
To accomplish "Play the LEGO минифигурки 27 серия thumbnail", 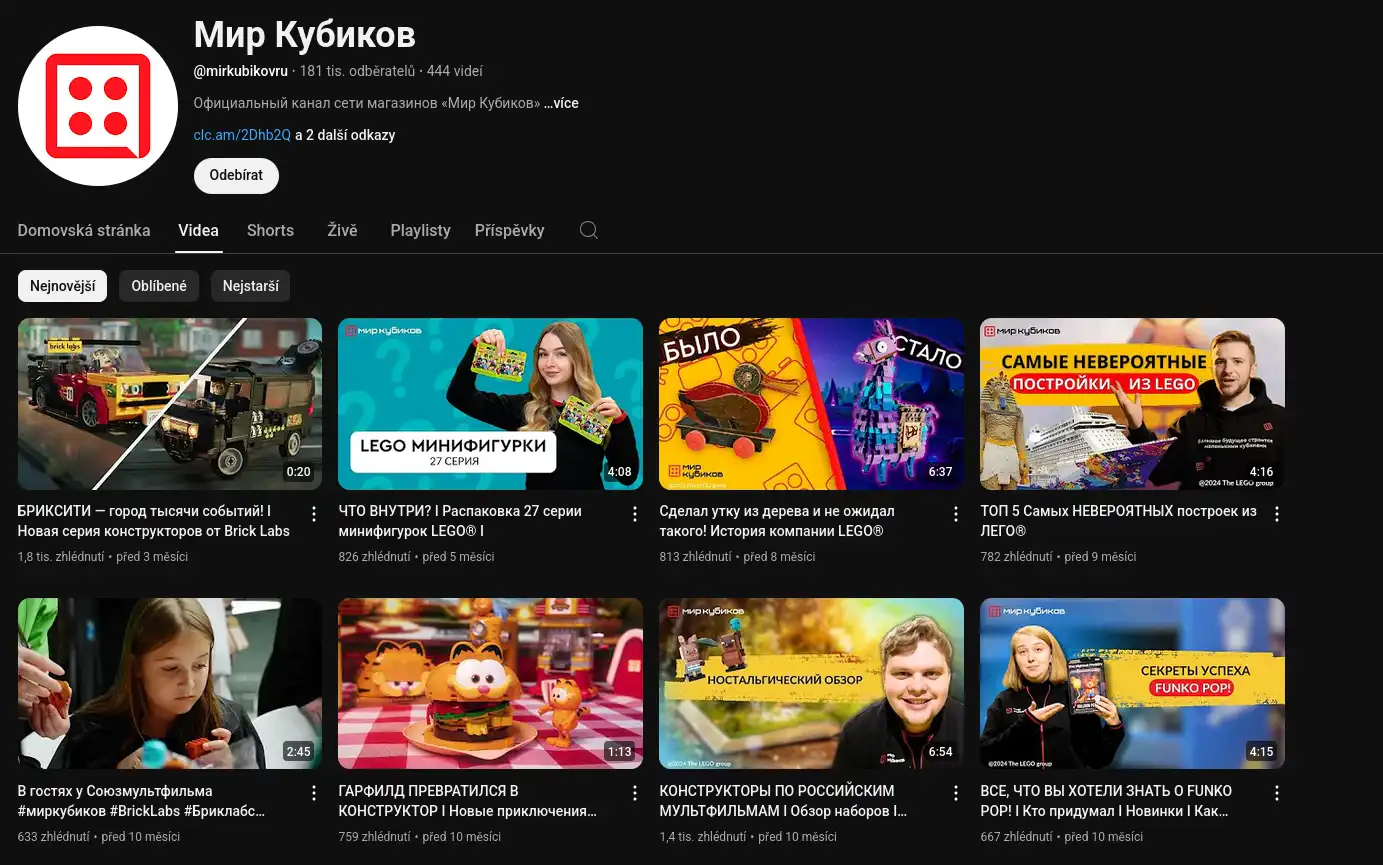I will 490,403.
